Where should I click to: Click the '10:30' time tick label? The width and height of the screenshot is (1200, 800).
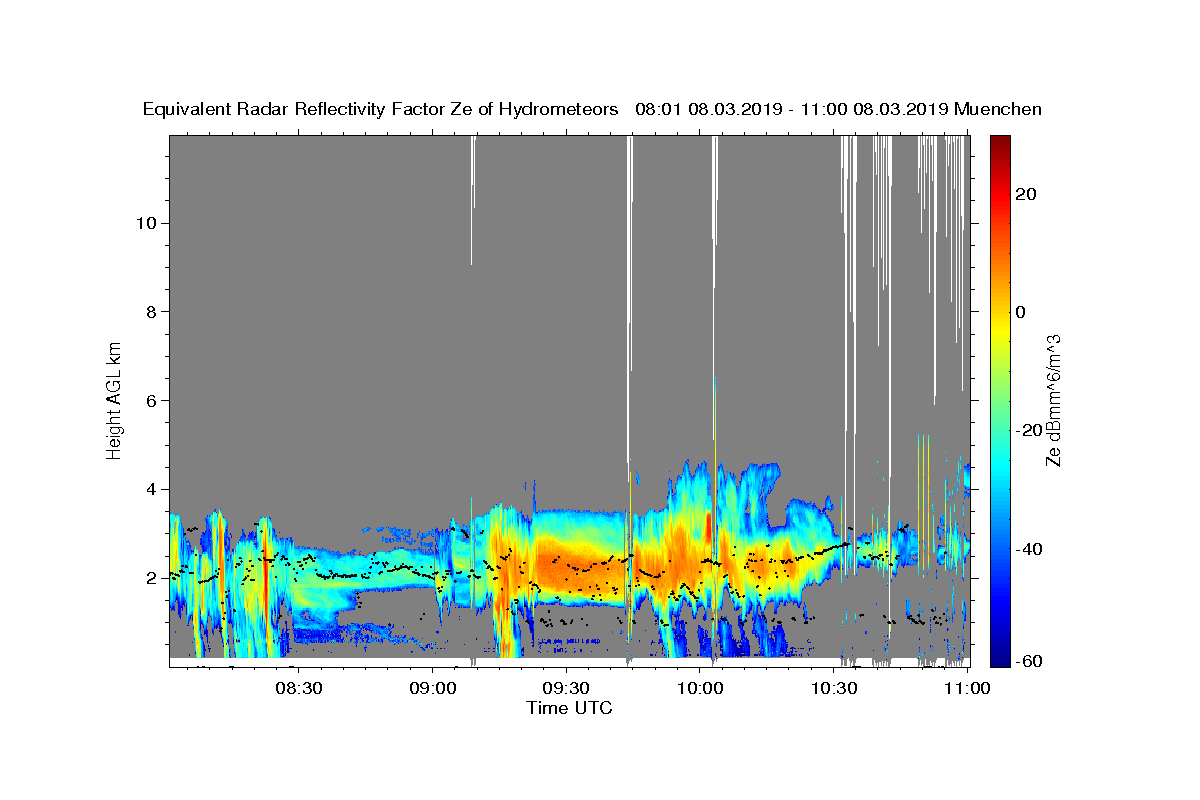coord(833,688)
